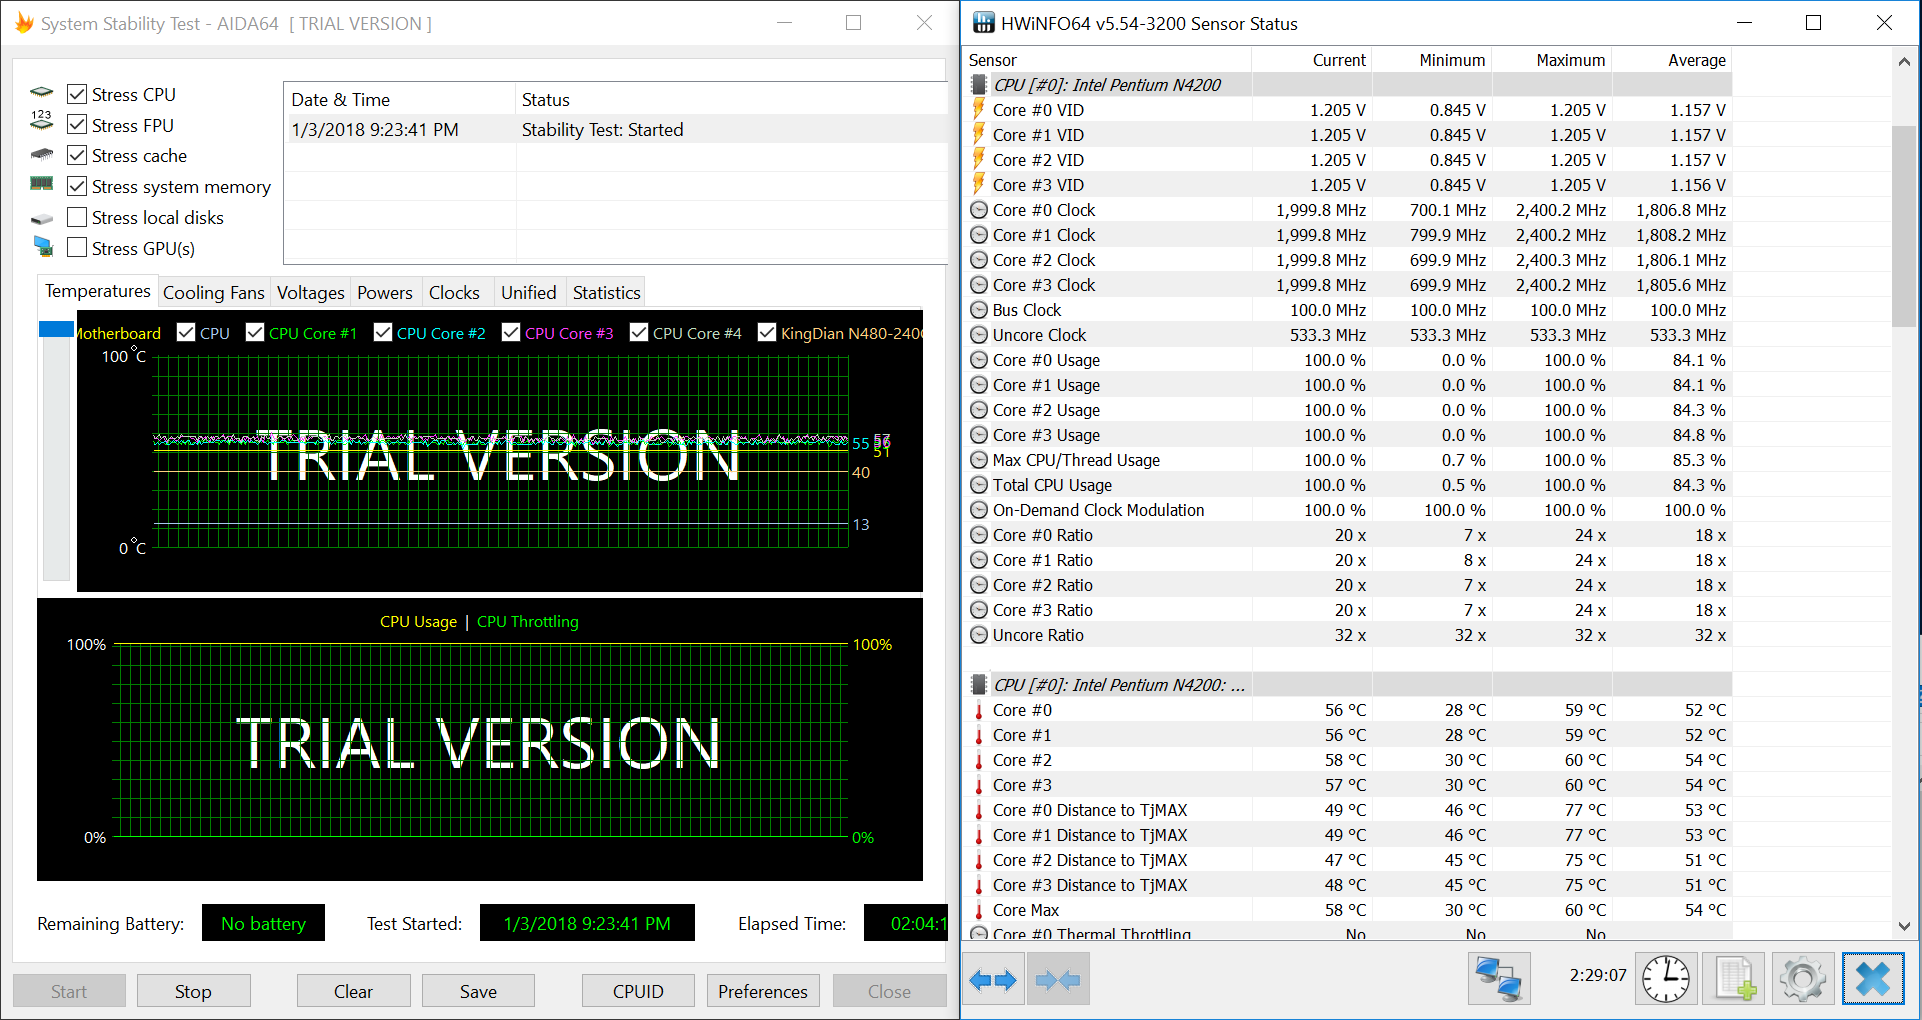Select the Max CPU/Thread Usage row
This screenshot has width=1922, height=1020.
(1348, 460)
